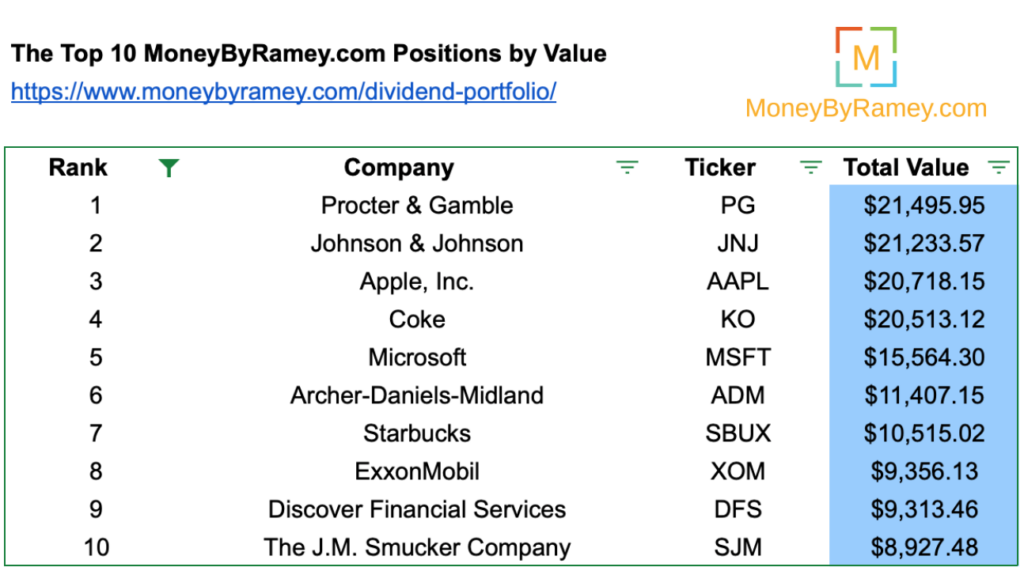
Task: Select the MSFT ticker cell
Action: [738, 357]
